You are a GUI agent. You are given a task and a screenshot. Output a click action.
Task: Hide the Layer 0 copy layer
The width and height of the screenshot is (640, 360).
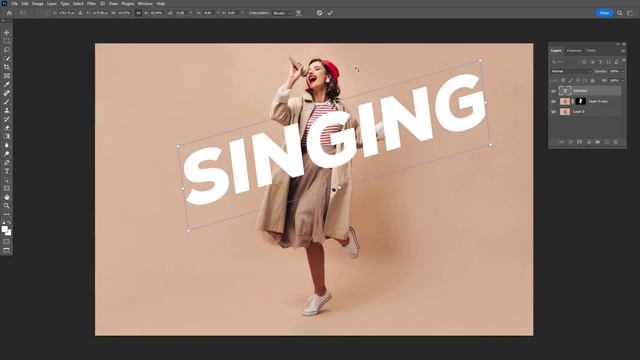coord(553,101)
